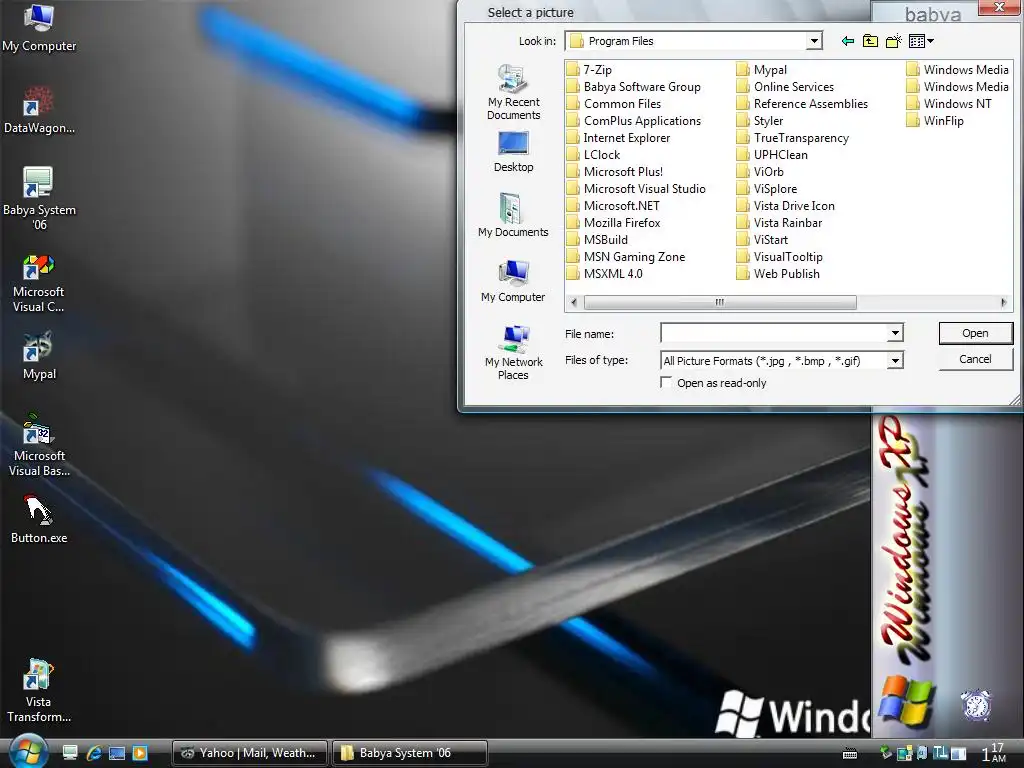1024x768 pixels.
Task: Select the Common Files folder
Action: point(614,104)
